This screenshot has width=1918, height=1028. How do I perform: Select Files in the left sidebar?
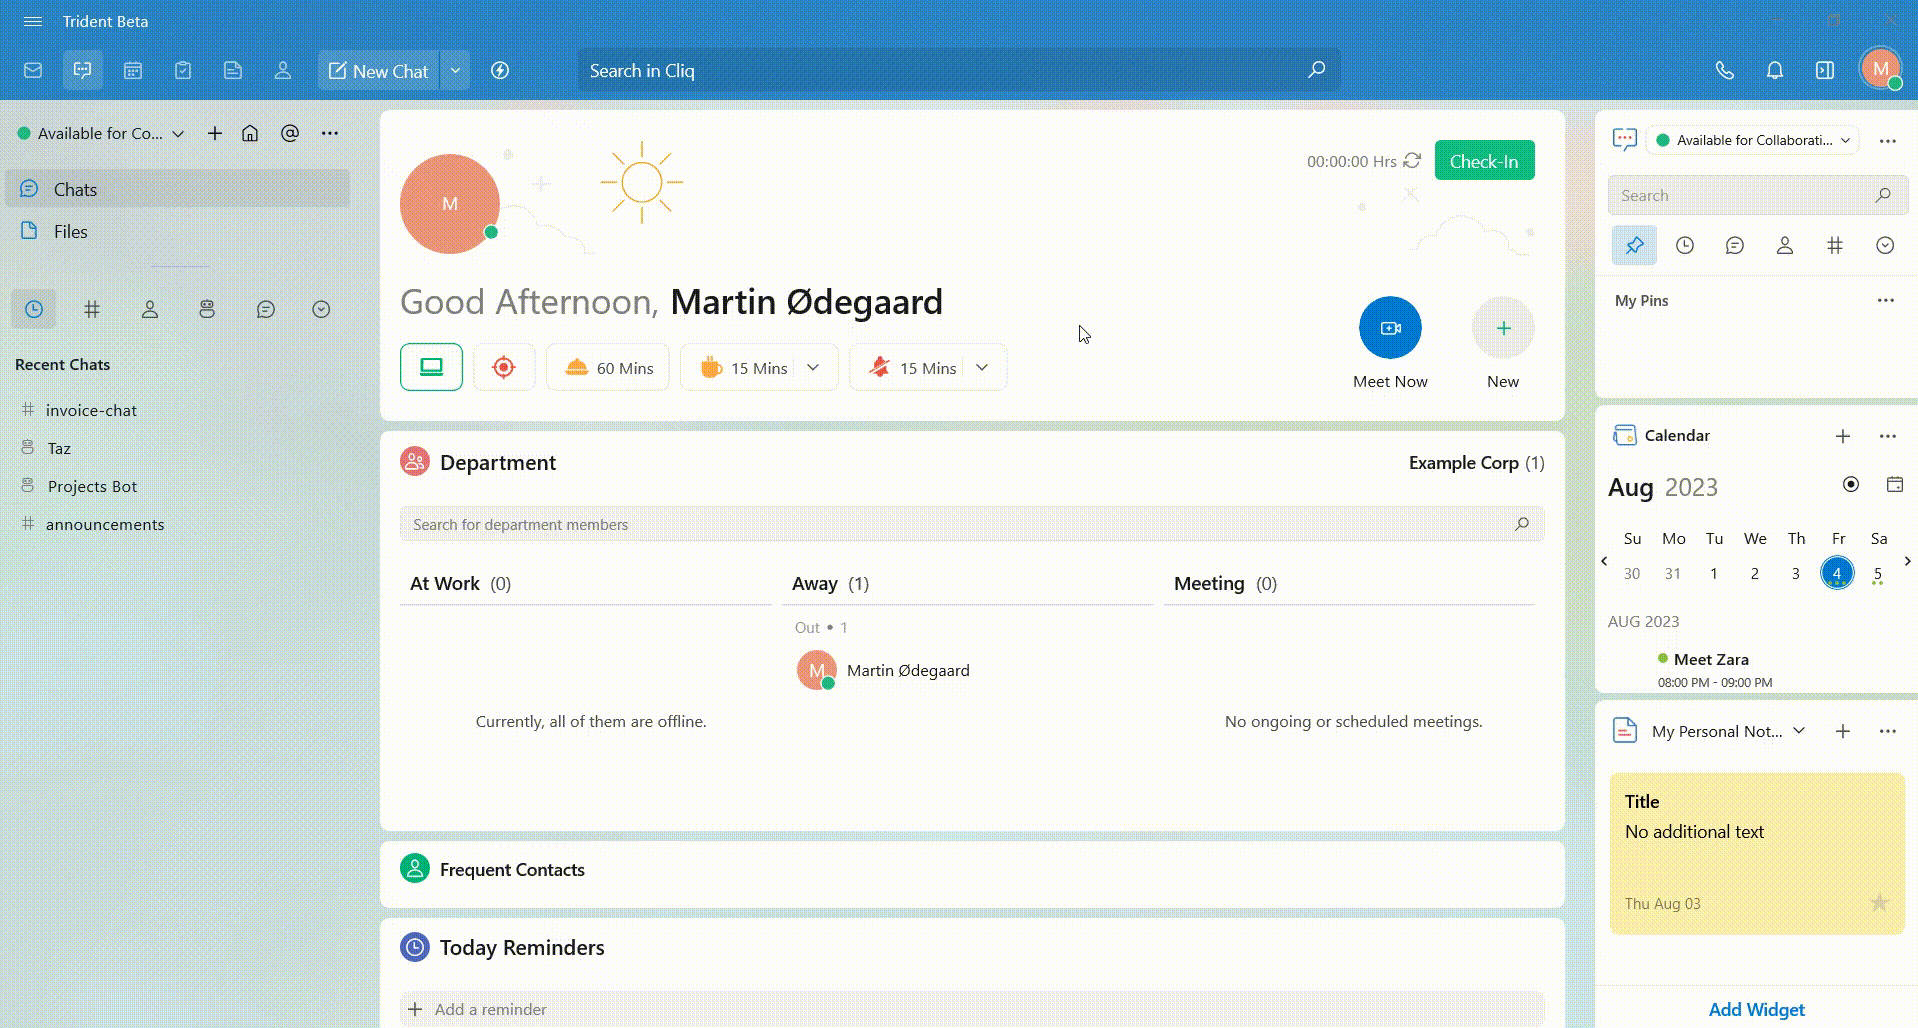tap(70, 232)
